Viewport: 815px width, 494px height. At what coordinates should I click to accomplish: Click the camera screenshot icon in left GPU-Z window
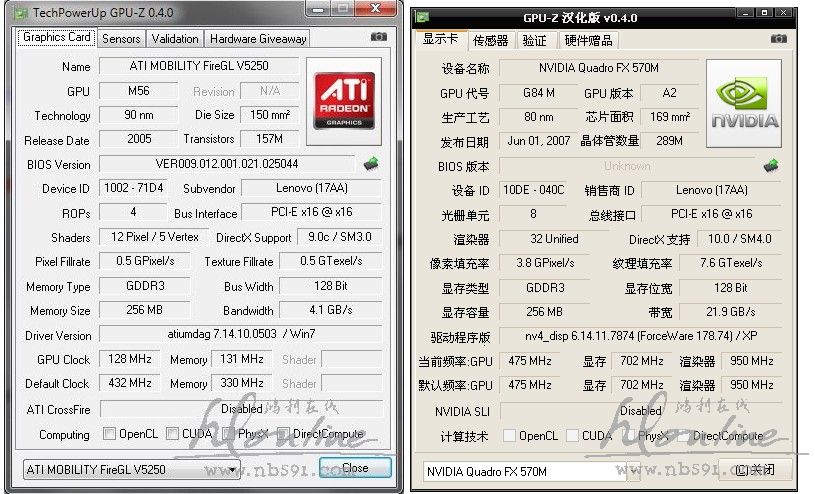point(378,37)
